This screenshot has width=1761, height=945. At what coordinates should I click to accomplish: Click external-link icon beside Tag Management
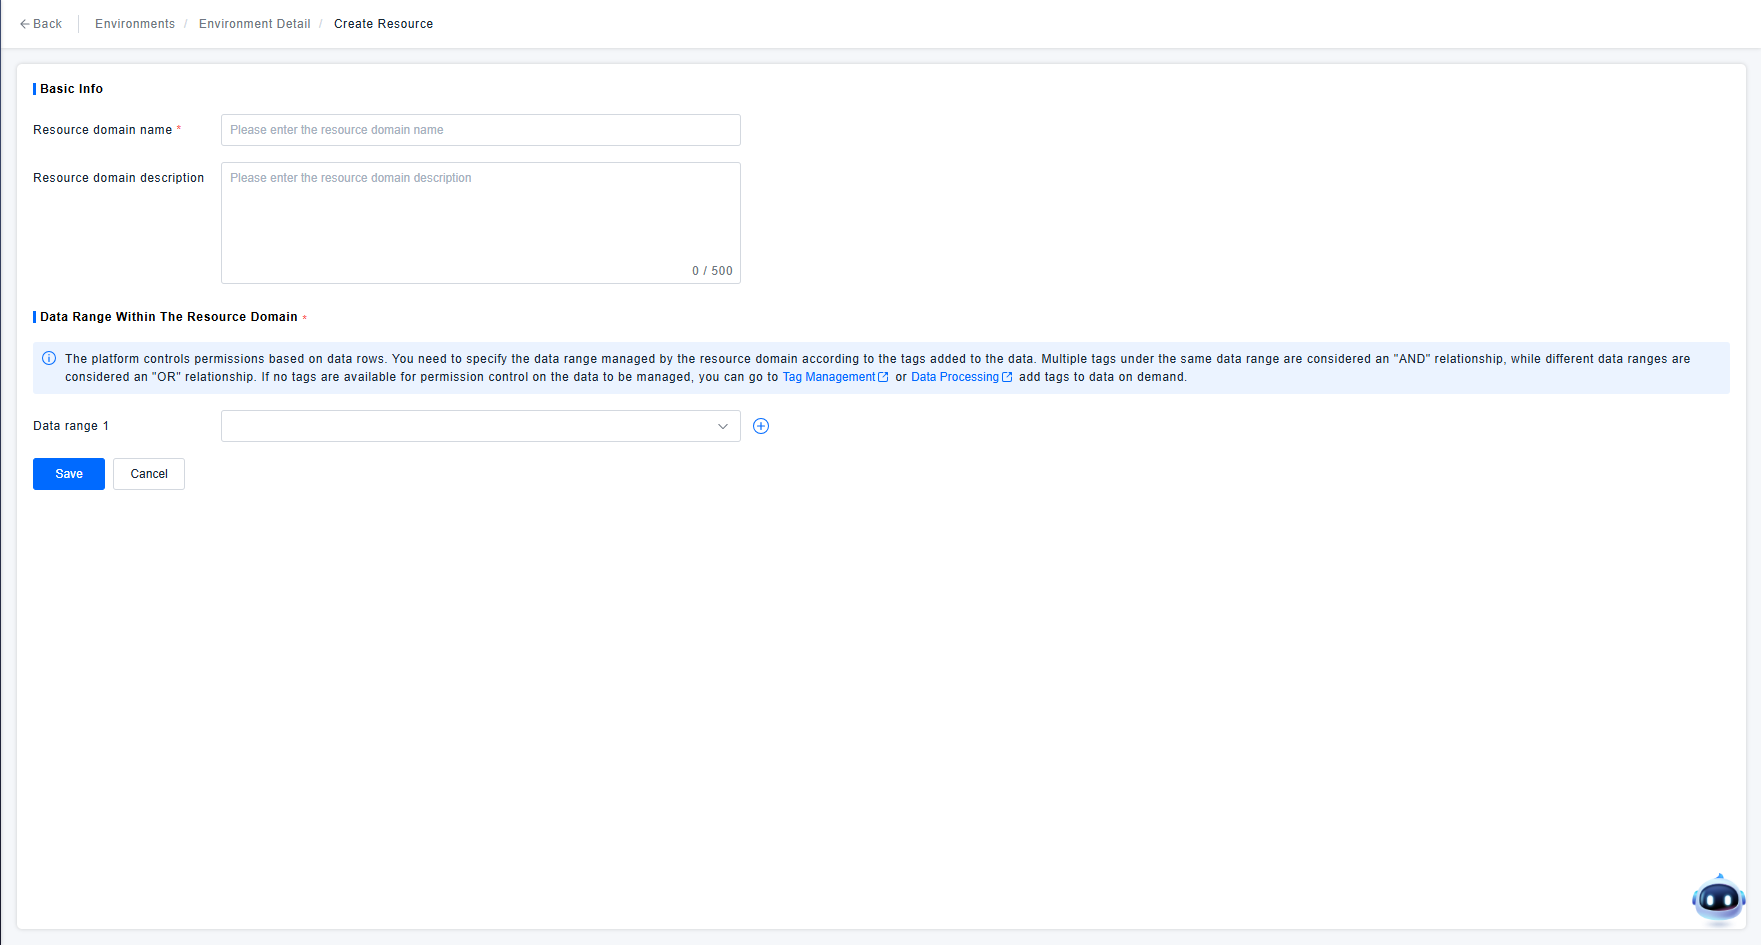pyautogui.click(x=883, y=377)
